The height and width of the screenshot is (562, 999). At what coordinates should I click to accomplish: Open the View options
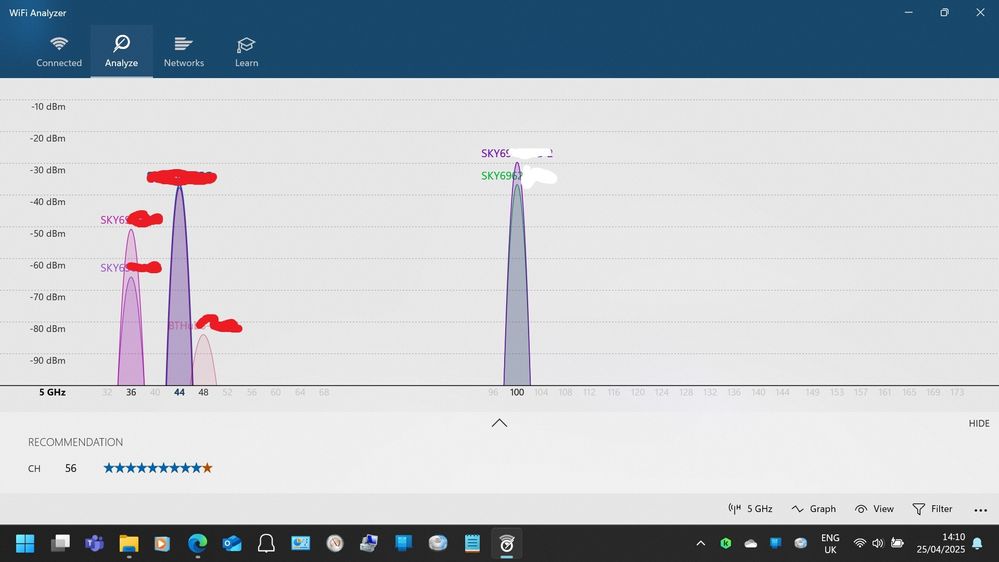tap(874, 508)
